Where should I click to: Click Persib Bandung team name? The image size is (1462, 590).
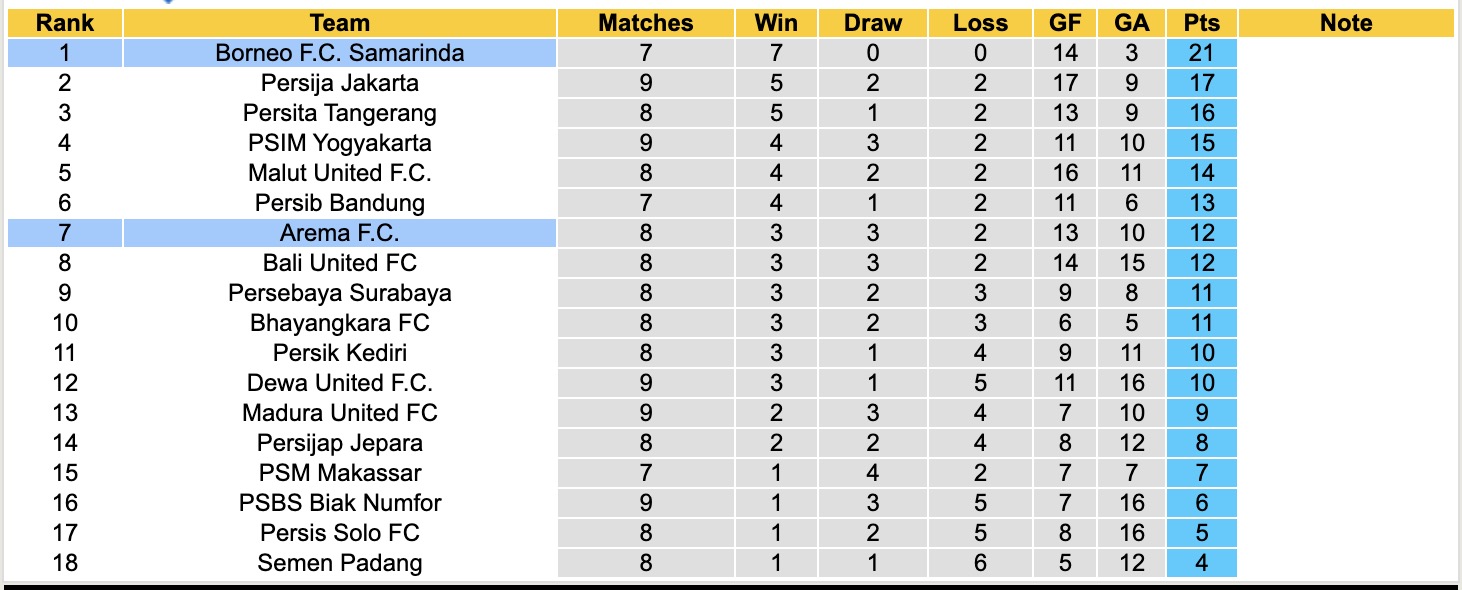click(x=340, y=203)
